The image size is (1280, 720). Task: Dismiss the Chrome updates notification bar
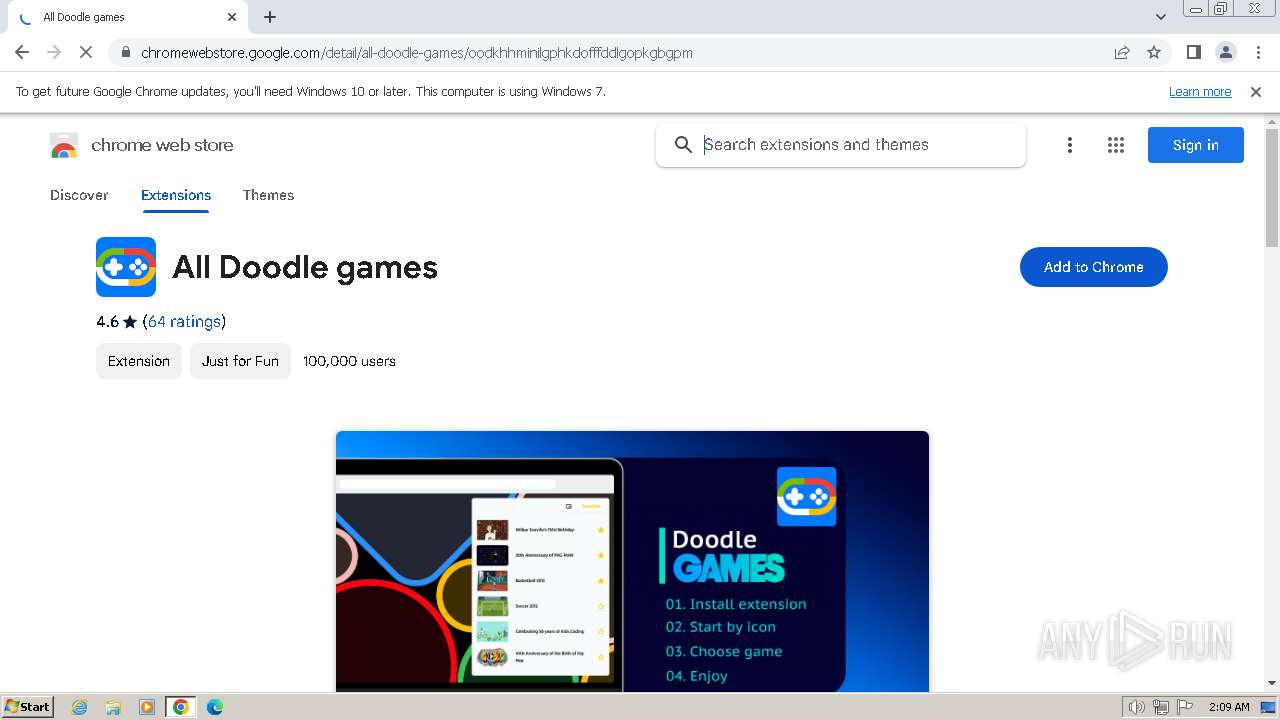[1256, 92]
